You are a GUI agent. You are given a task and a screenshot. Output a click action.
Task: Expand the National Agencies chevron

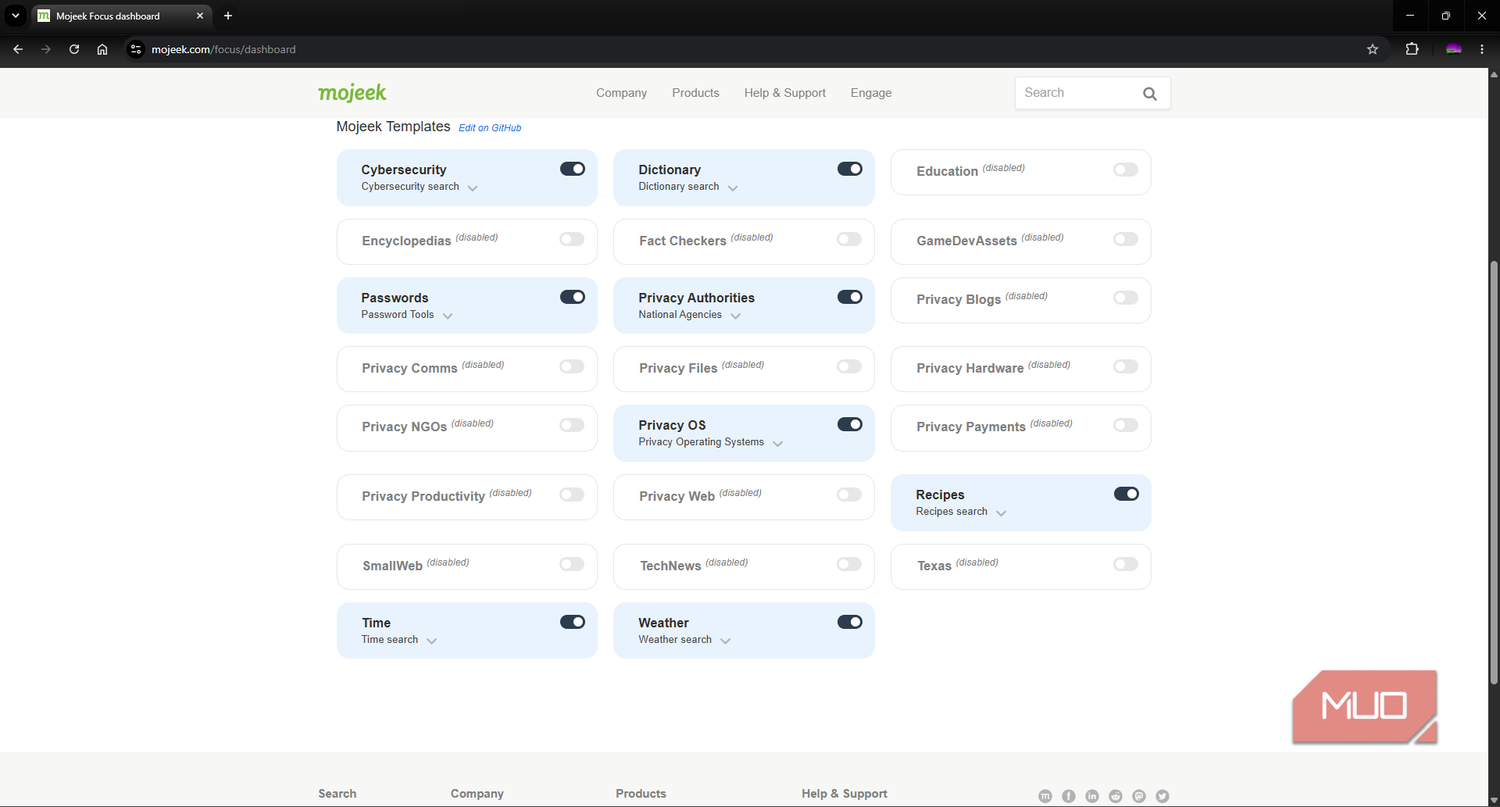736,316
